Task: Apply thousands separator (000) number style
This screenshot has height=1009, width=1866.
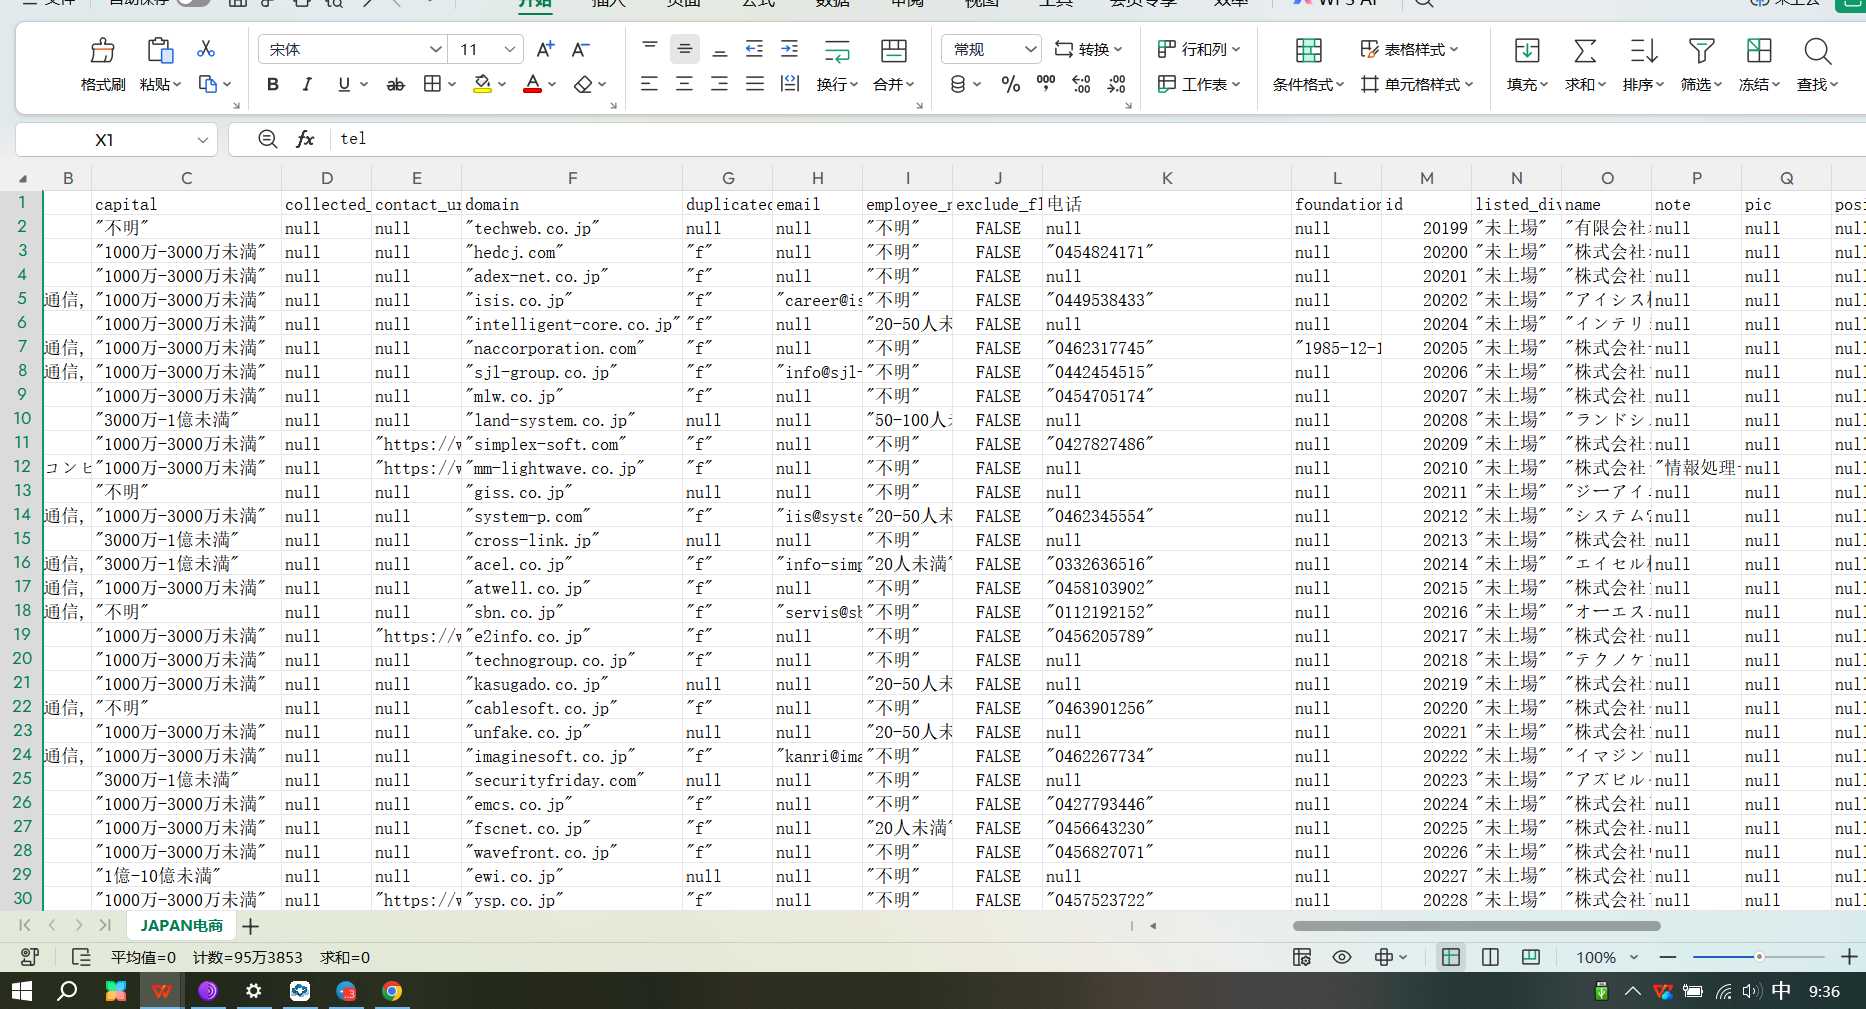Action: click(1046, 83)
